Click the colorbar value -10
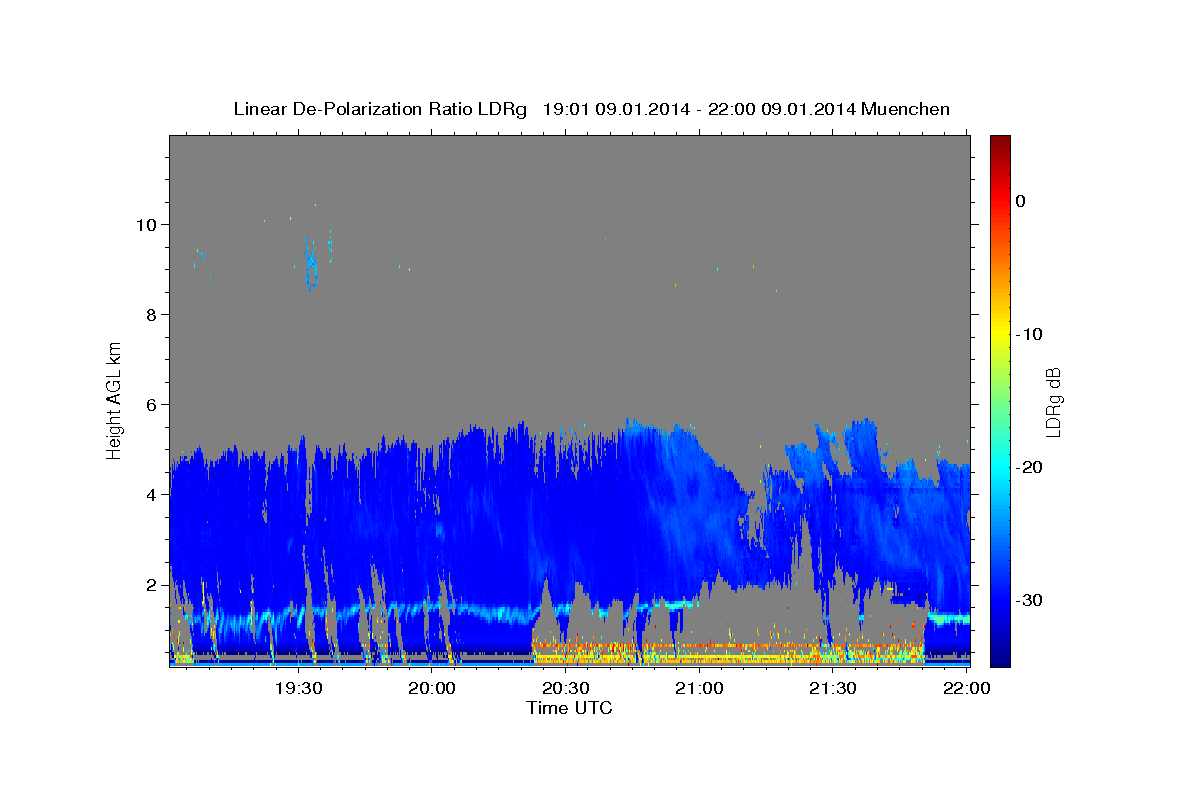 coord(1029,334)
